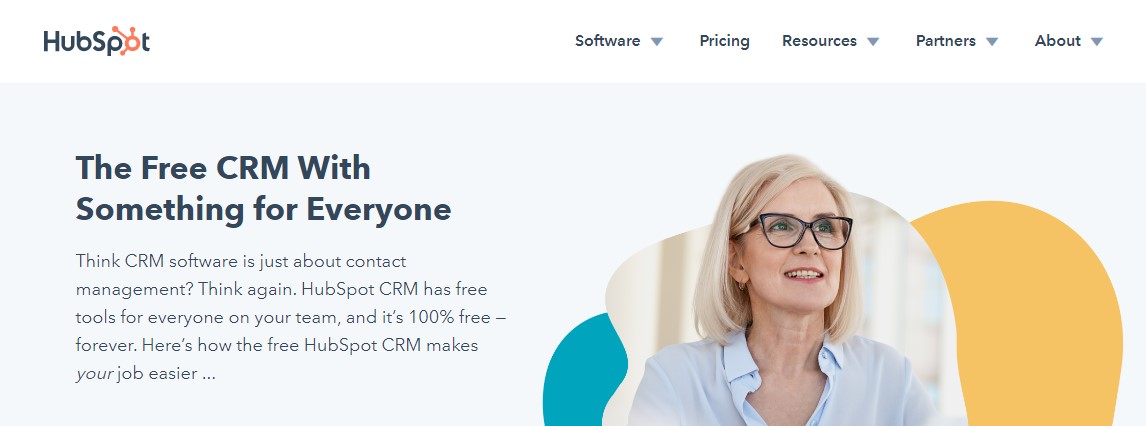Expand the About dropdown arrow

coord(1096,42)
